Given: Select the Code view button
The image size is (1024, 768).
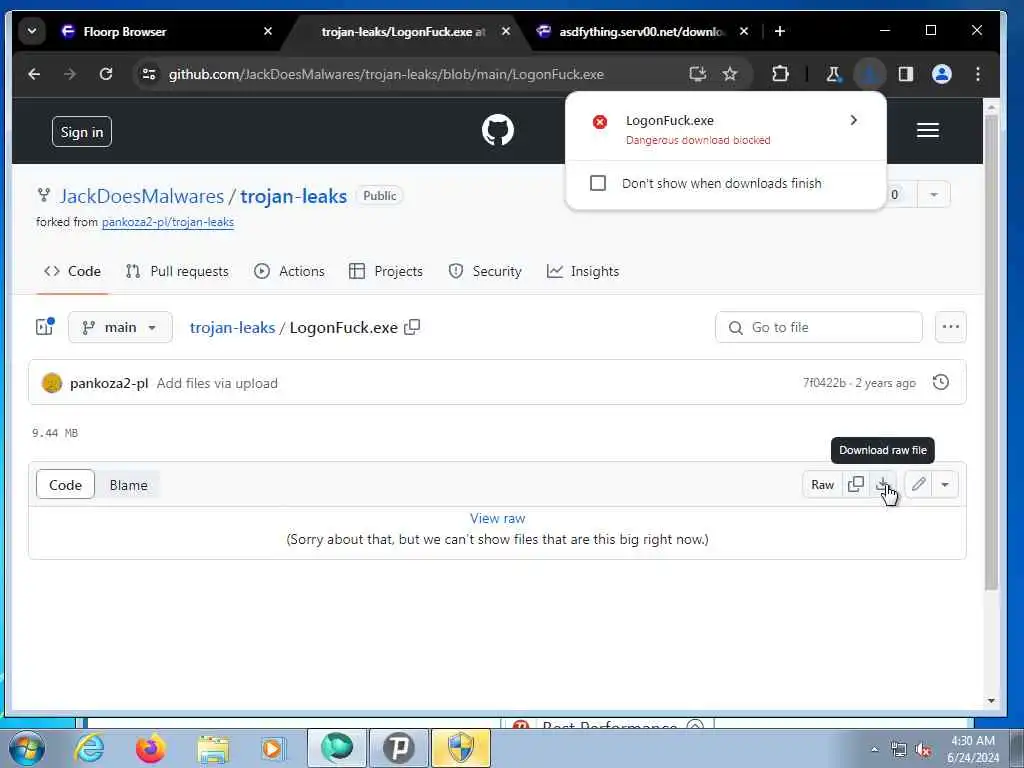Looking at the screenshot, I should (x=65, y=485).
